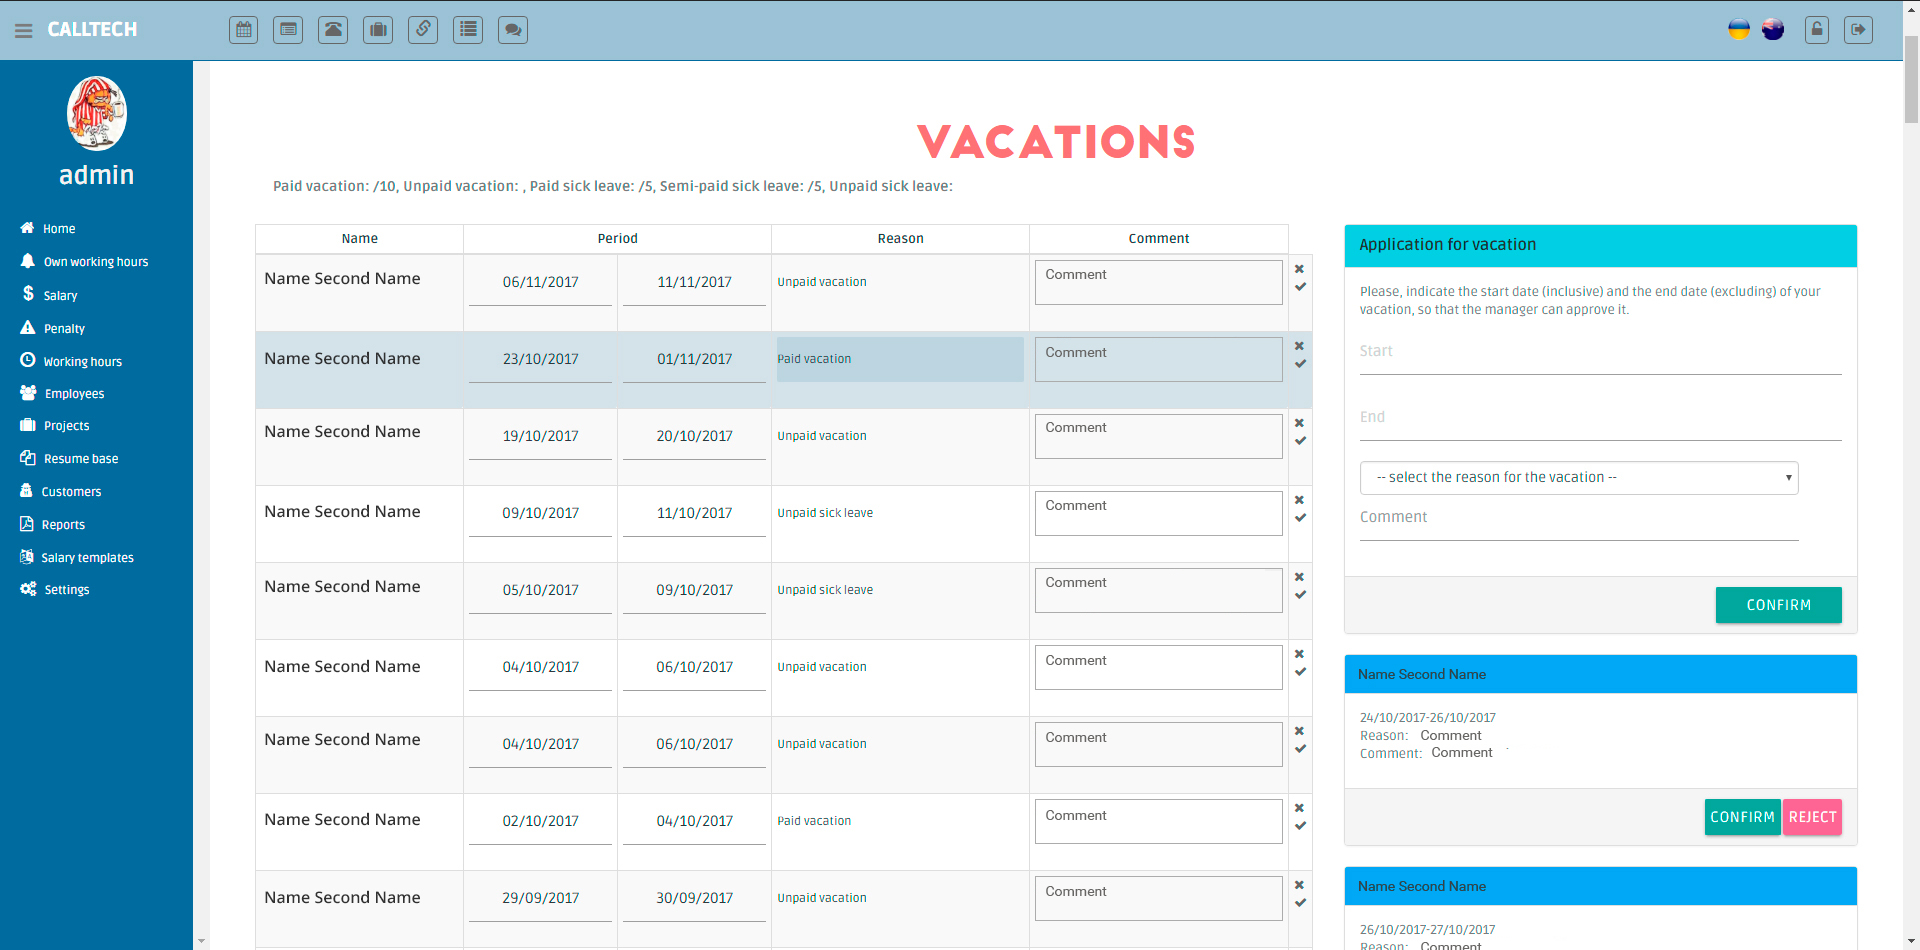Open the chat bubbles icon in toolbar
Image resolution: width=1920 pixels, height=950 pixels.
click(x=513, y=30)
